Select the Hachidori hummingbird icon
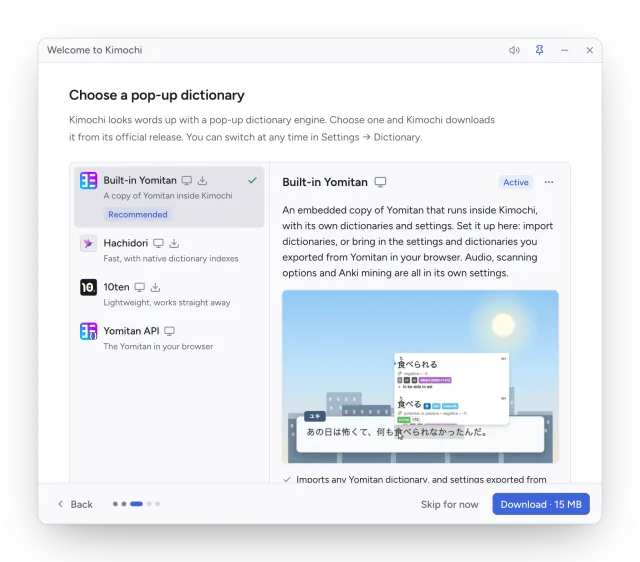Viewport: 640px width, 562px height. click(88, 243)
